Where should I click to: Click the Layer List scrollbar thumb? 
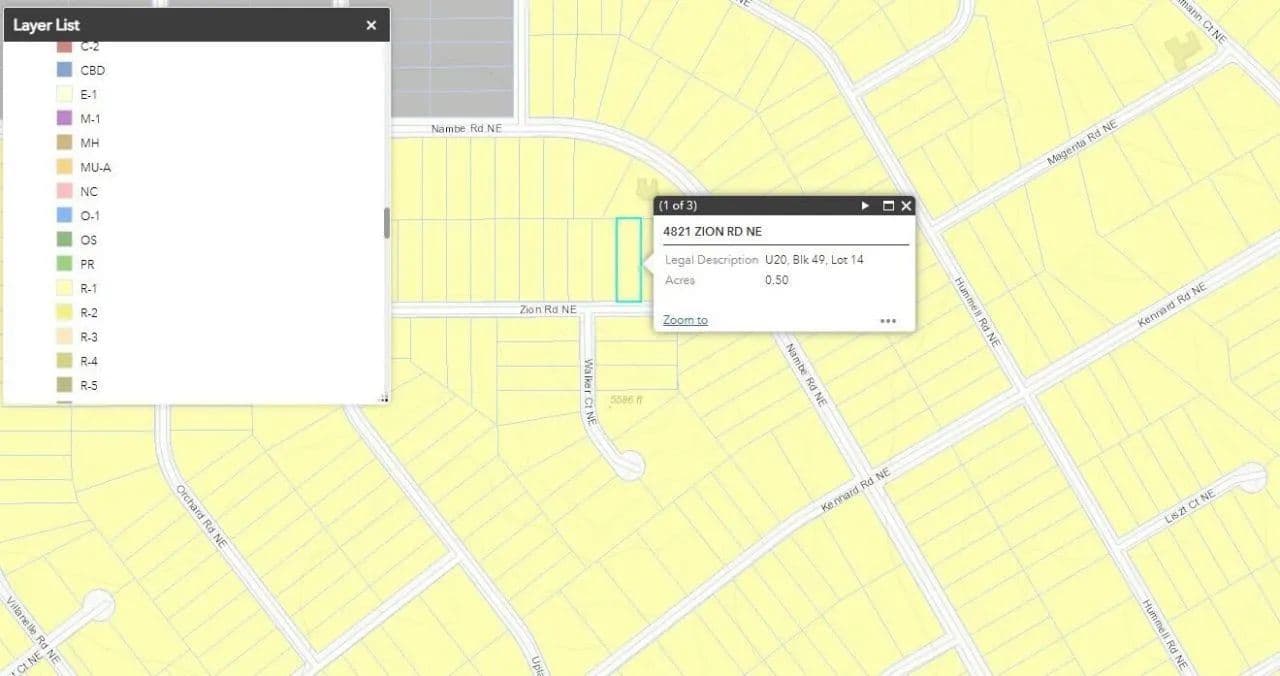pos(387,223)
